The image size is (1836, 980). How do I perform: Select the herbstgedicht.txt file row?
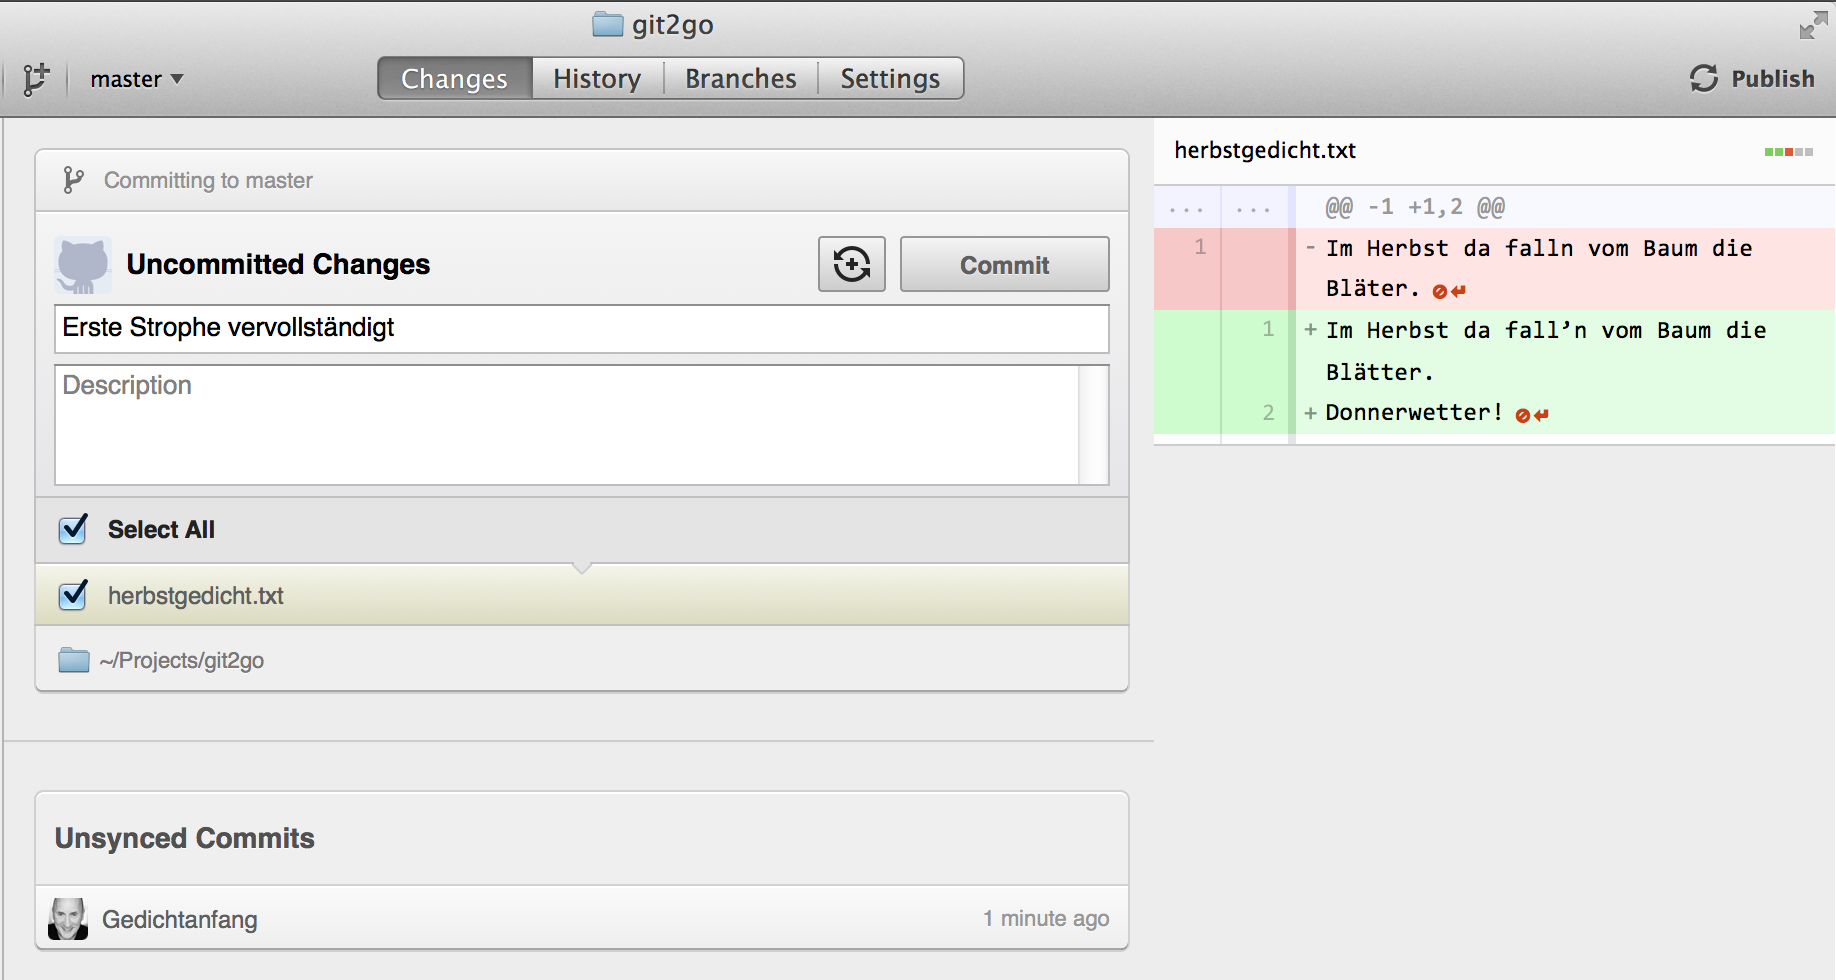coord(582,595)
